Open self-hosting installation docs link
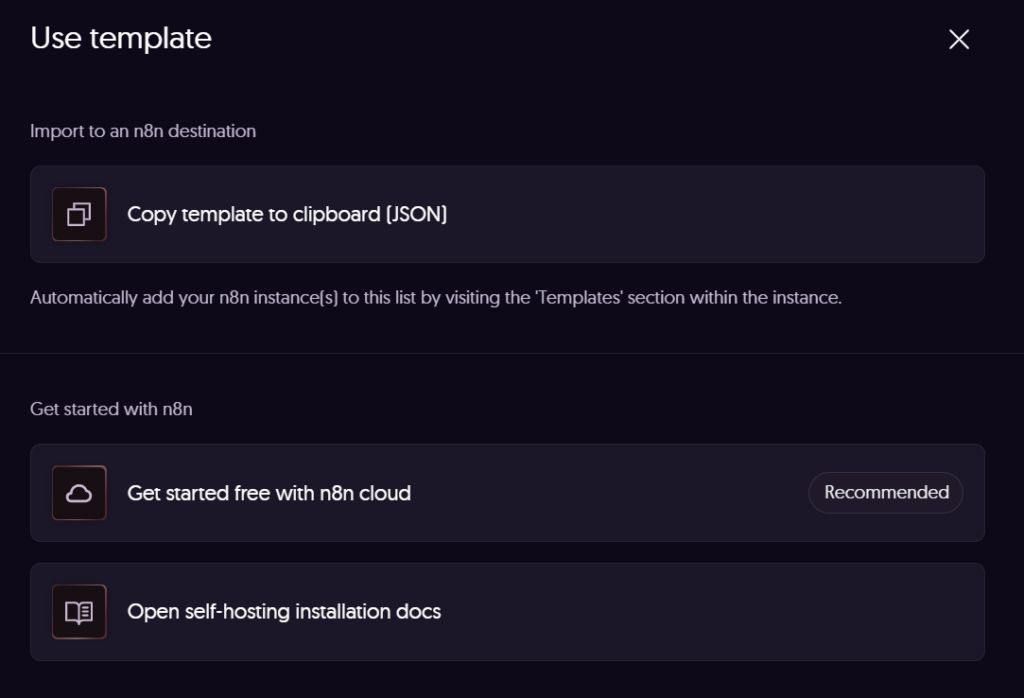Screen dimensions: 1024x698 coord(284,611)
